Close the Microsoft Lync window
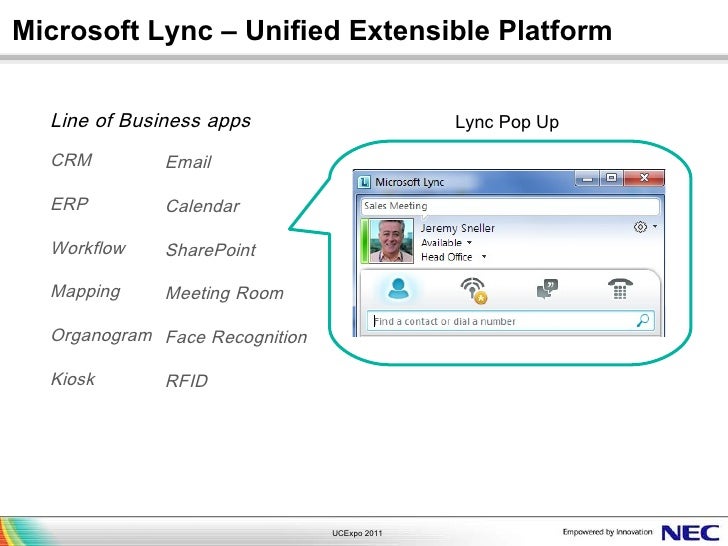 coord(644,178)
